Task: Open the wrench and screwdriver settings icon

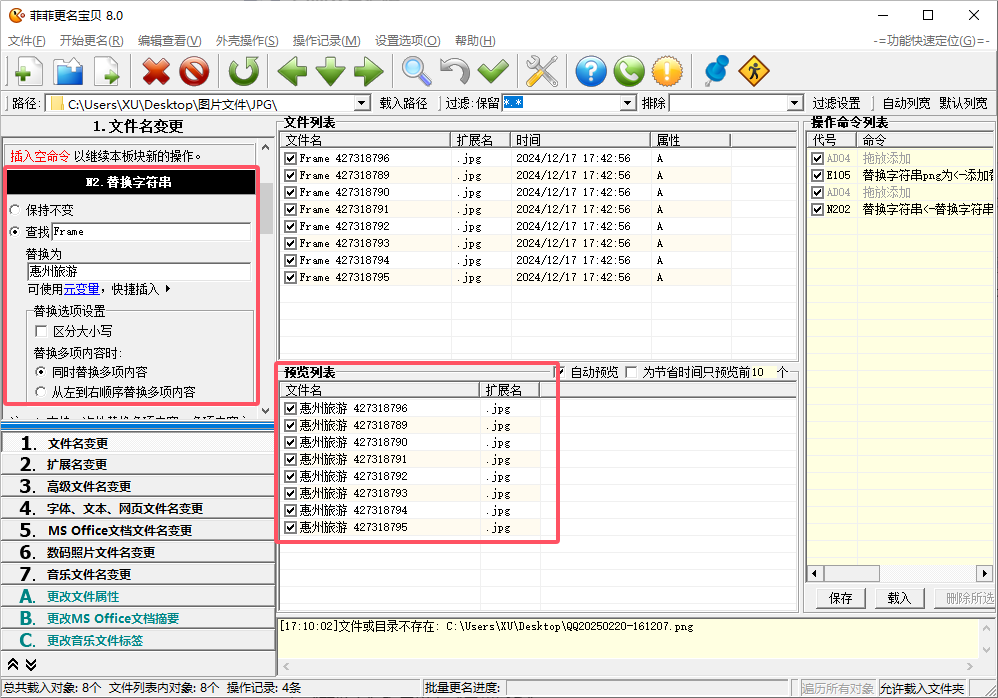Action: pos(541,71)
